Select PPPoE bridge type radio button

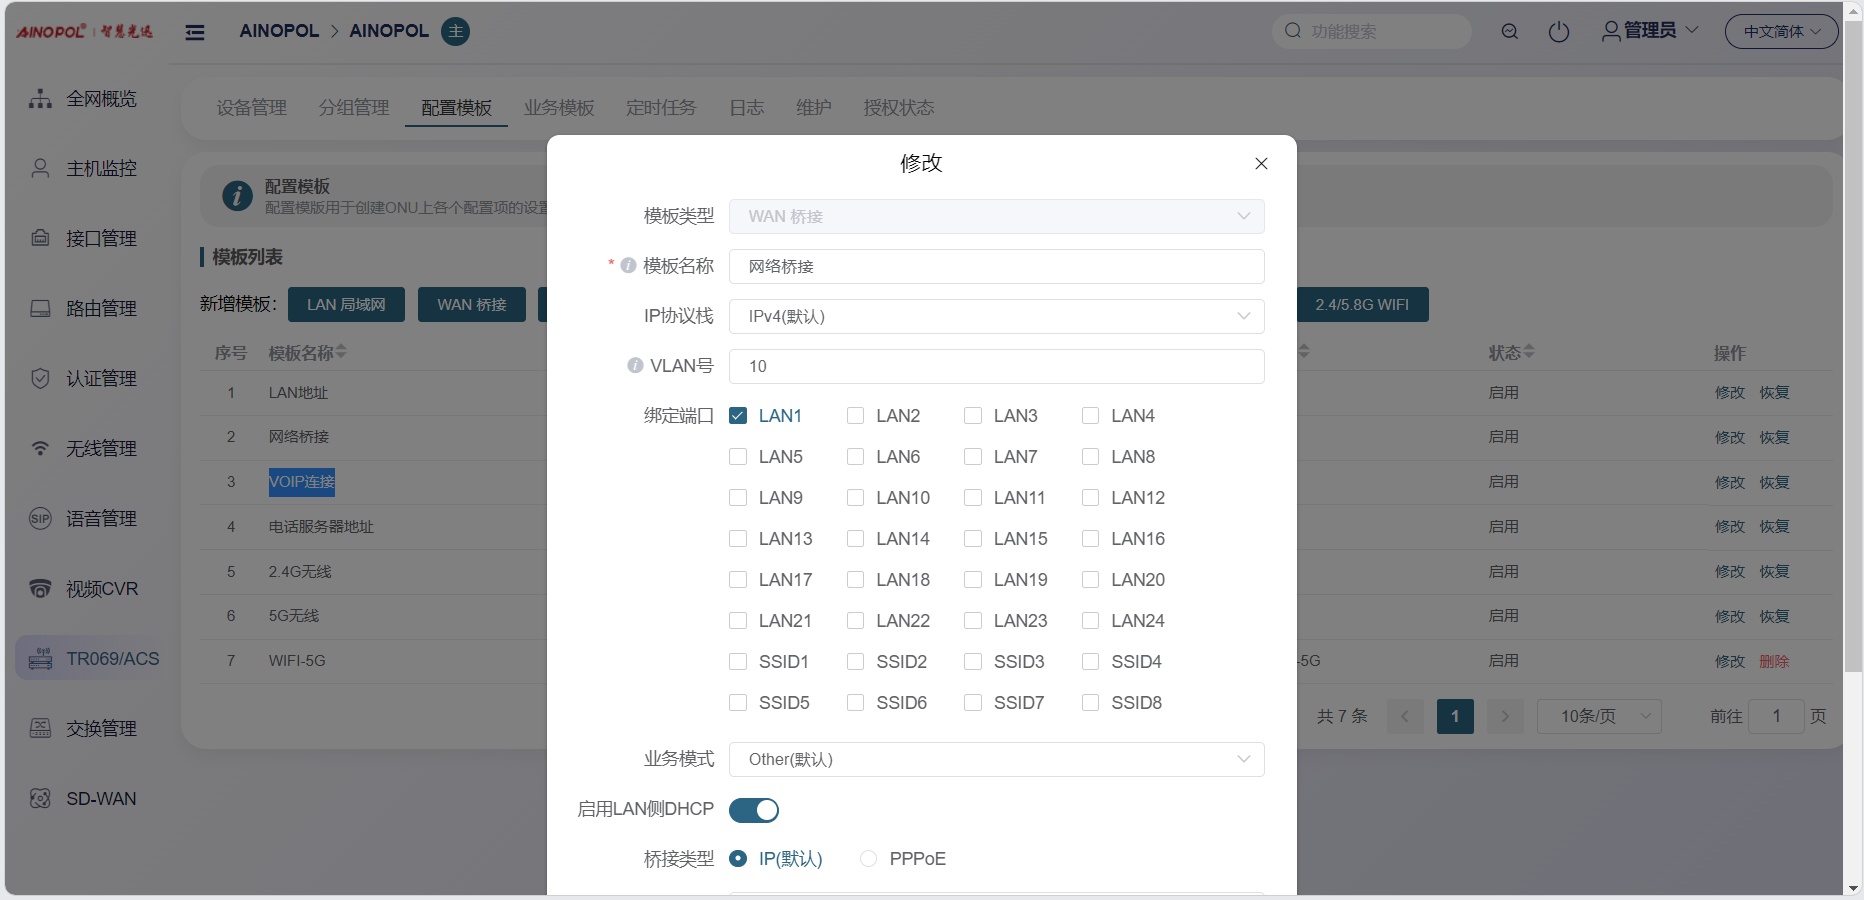[868, 859]
